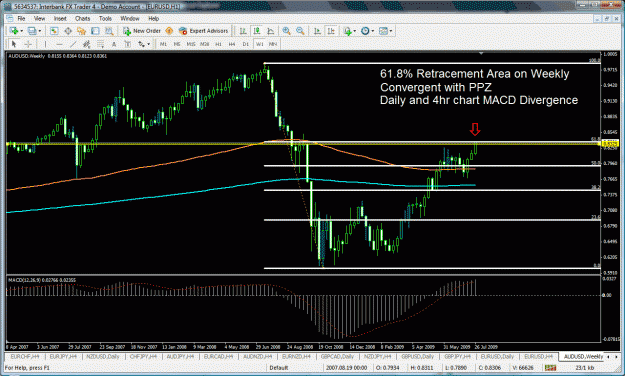Switch chart to MN monthly timeframe
The image size is (625, 376).
(273, 44)
